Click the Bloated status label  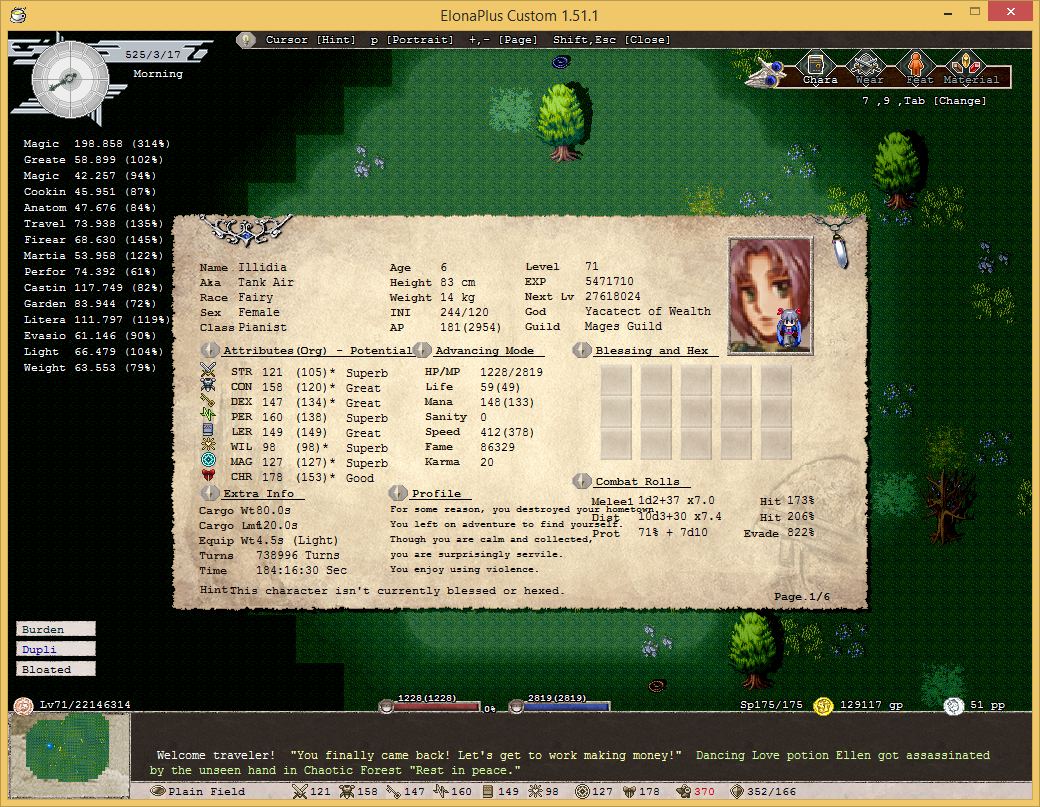pyautogui.click(x=56, y=668)
